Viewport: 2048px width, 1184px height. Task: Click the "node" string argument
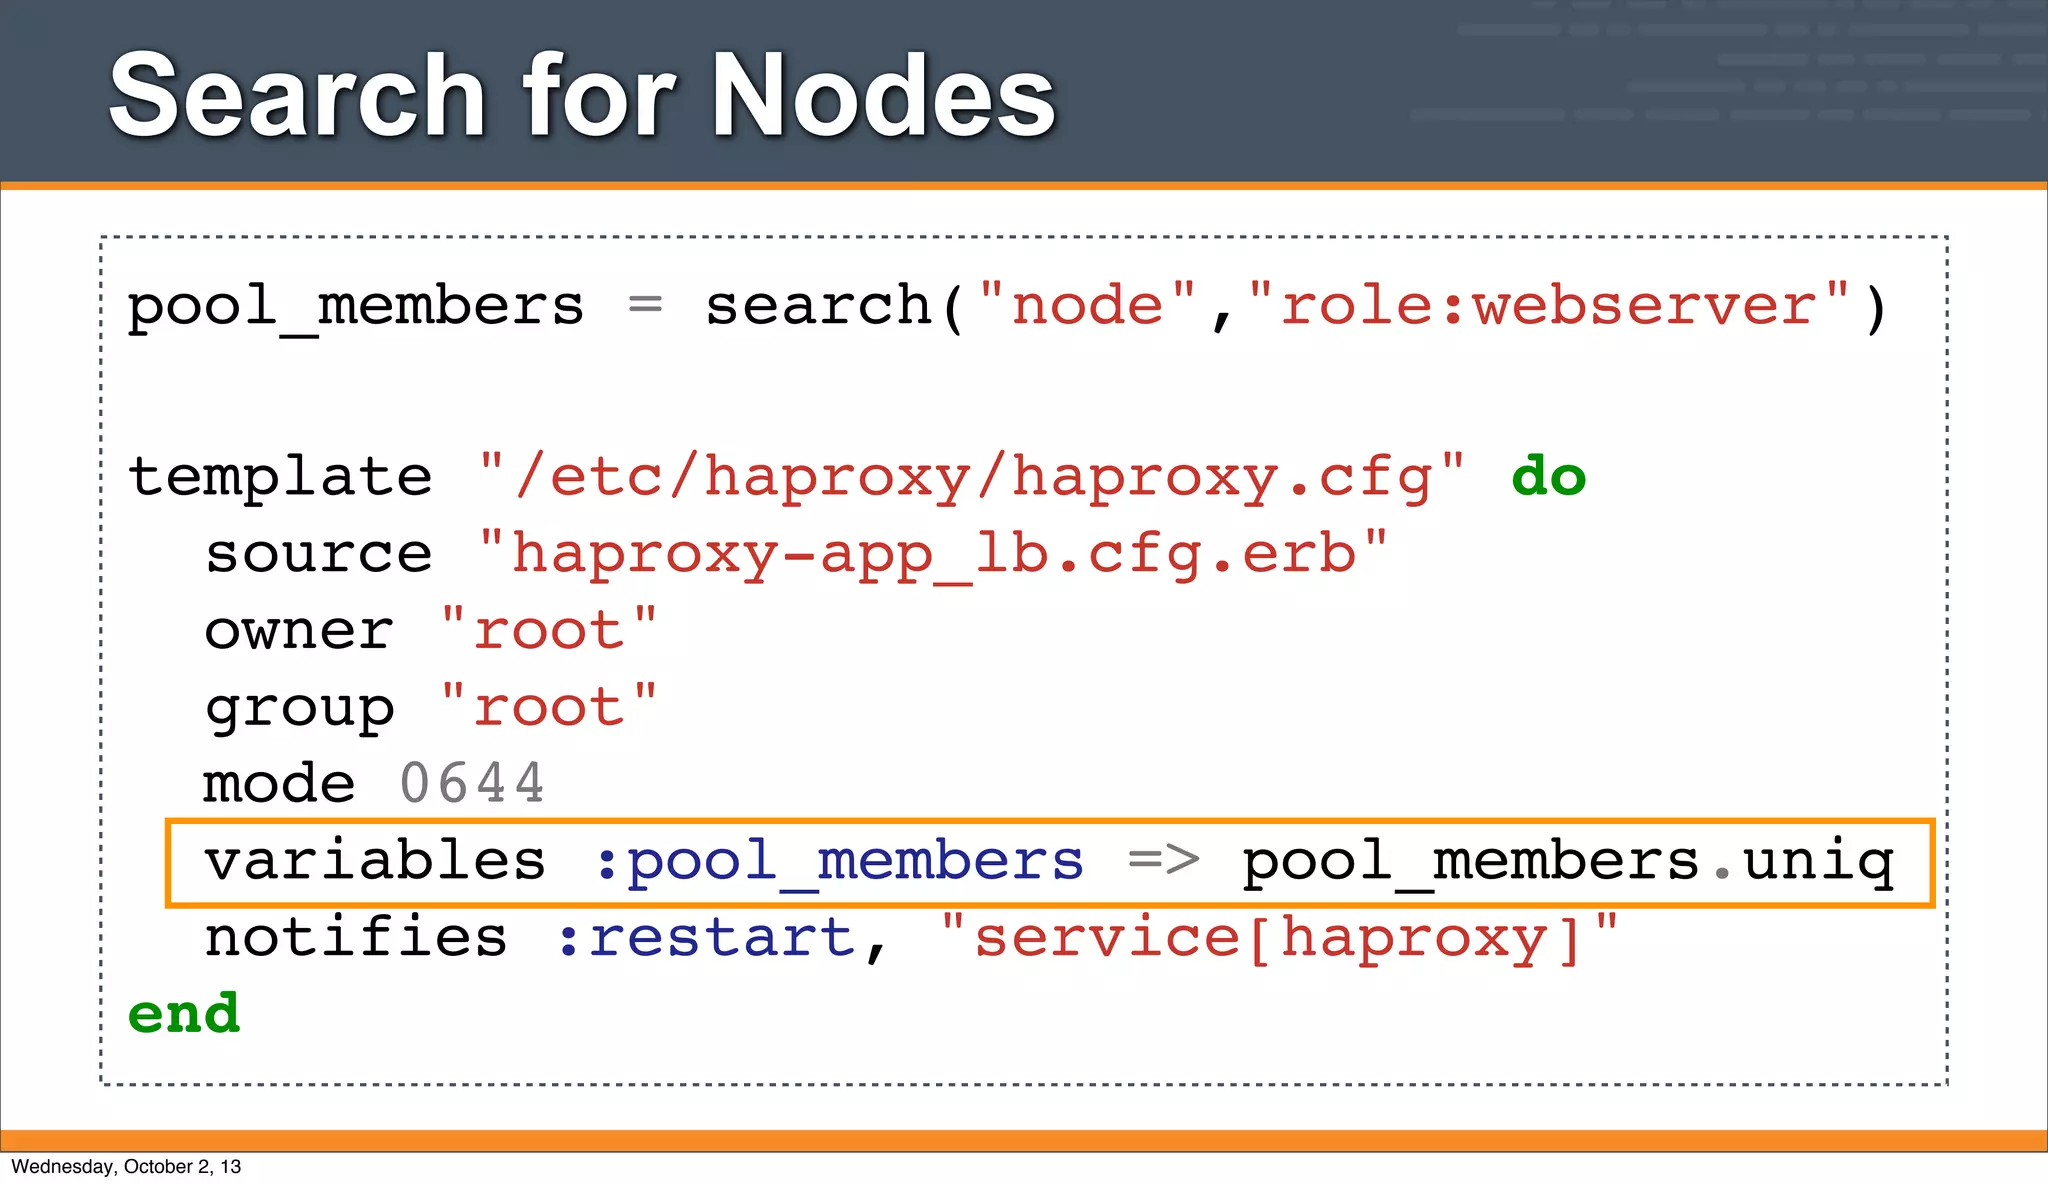[1088, 304]
